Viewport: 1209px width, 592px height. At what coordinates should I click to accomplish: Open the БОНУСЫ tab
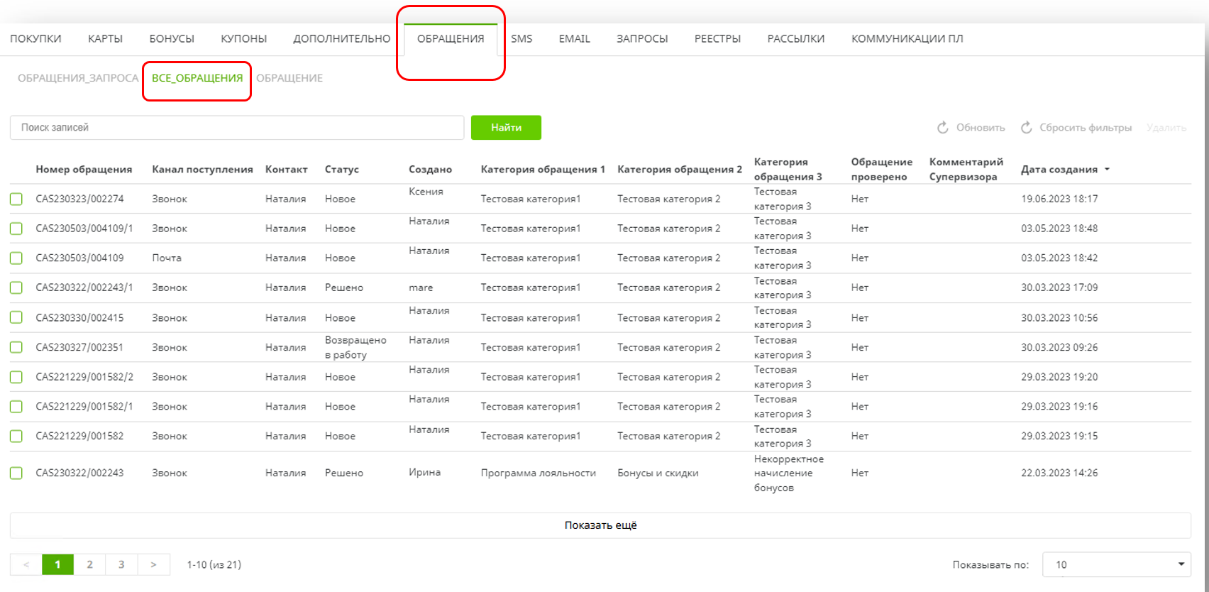pyautogui.click(x=172, y=39)
